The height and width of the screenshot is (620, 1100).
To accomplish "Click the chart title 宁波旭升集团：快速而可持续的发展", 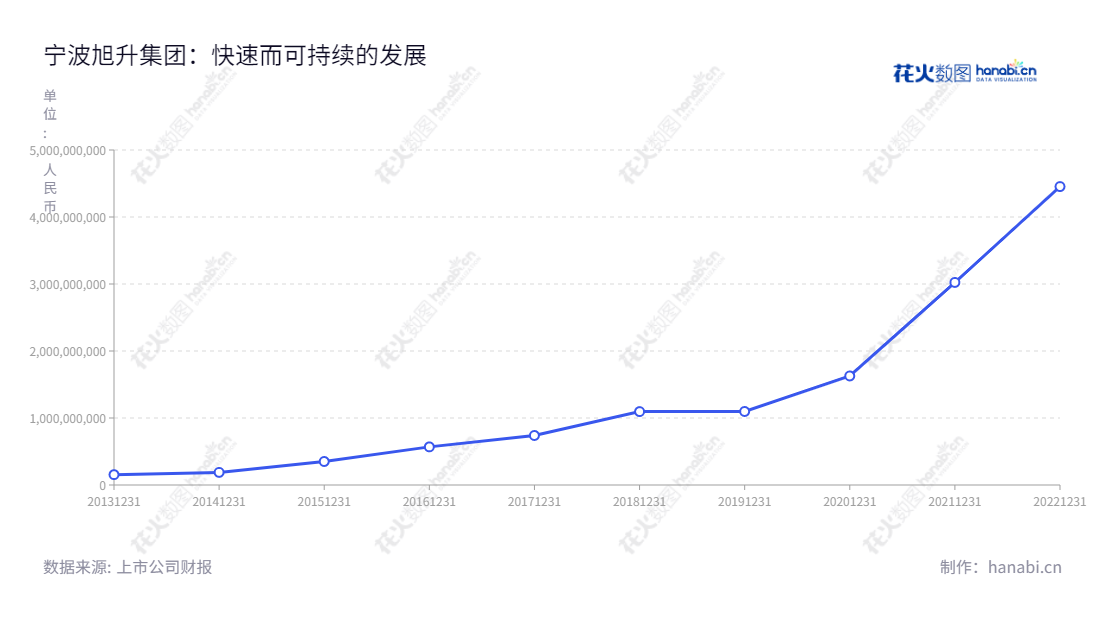I will (x=235, y=55).
